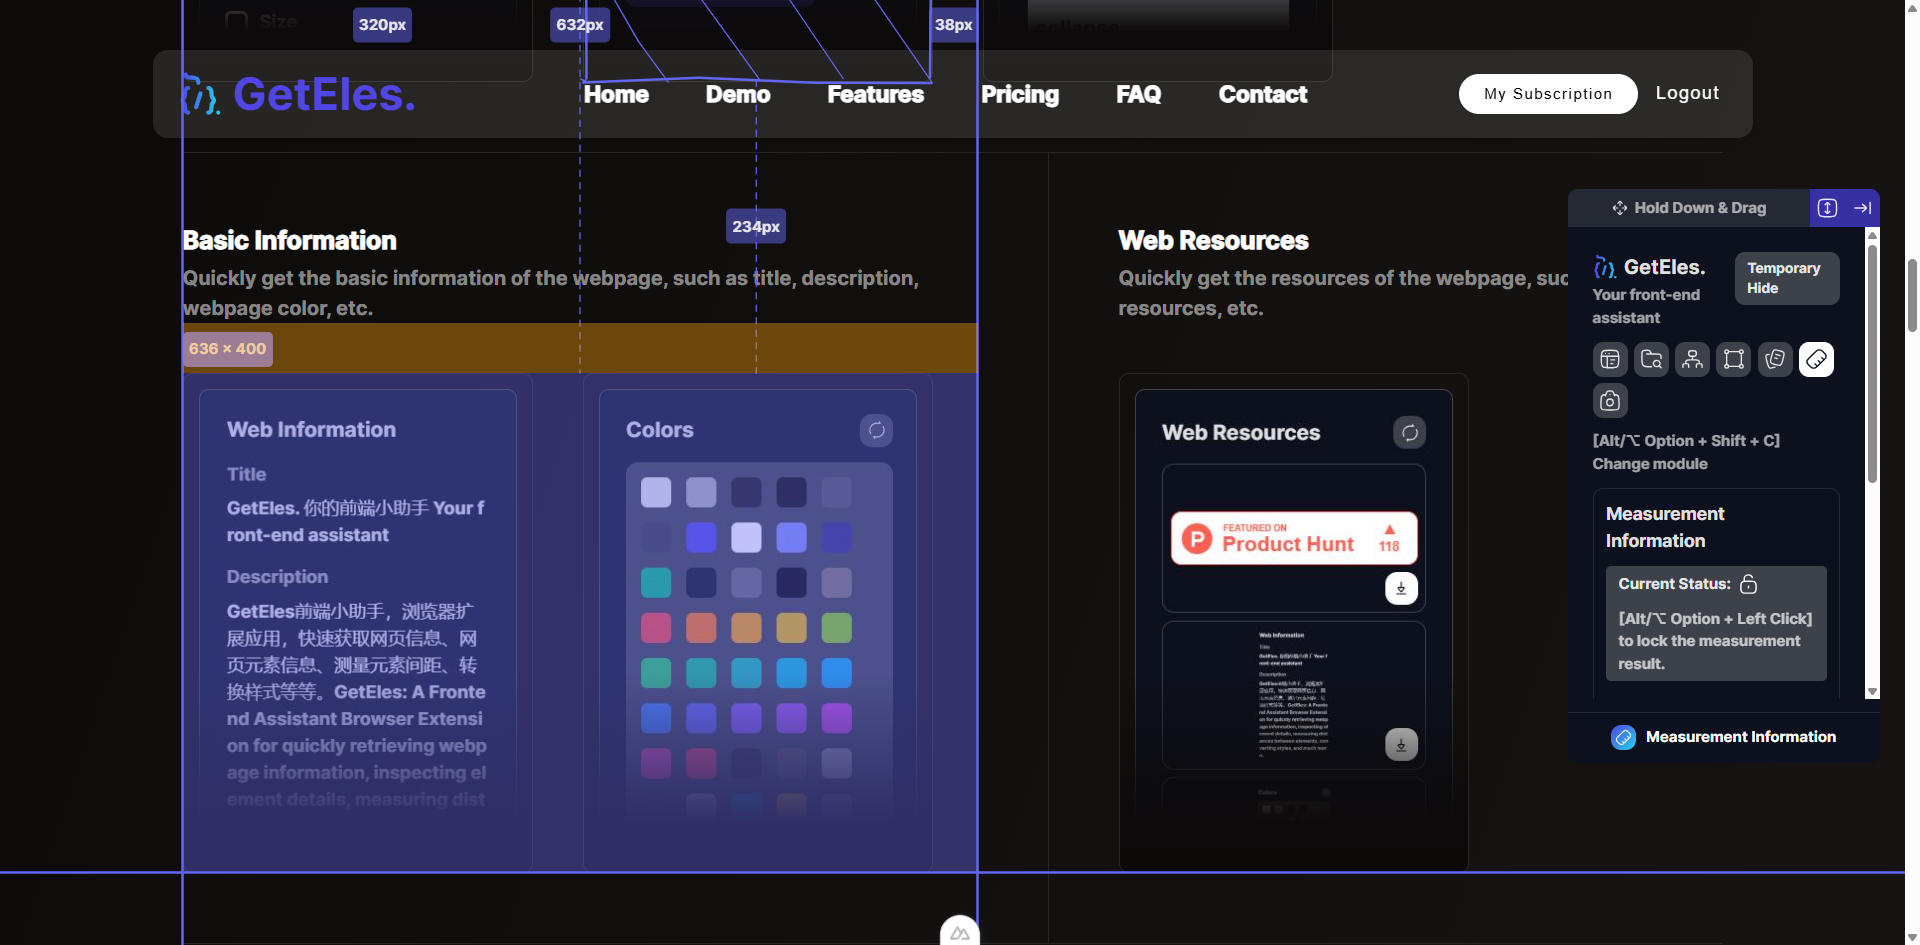Click the '636 × 400' size label
The height and width of the screenshot is (945, 1920).
pyautogui.click(x=228, y=349)
